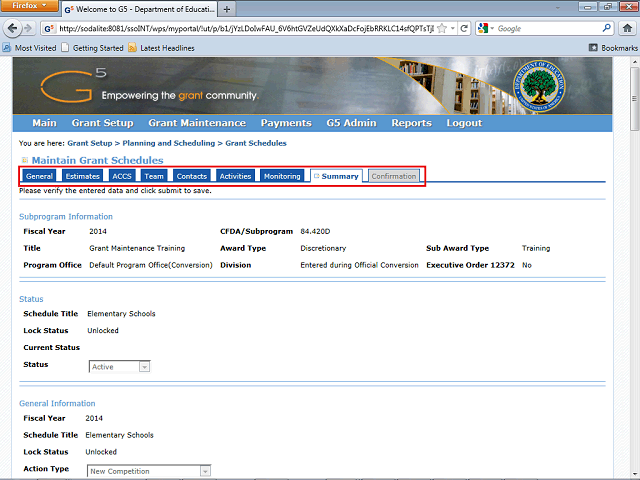Switch to the Contacts tab
640x480 pixels.
[x=192, y=176]
